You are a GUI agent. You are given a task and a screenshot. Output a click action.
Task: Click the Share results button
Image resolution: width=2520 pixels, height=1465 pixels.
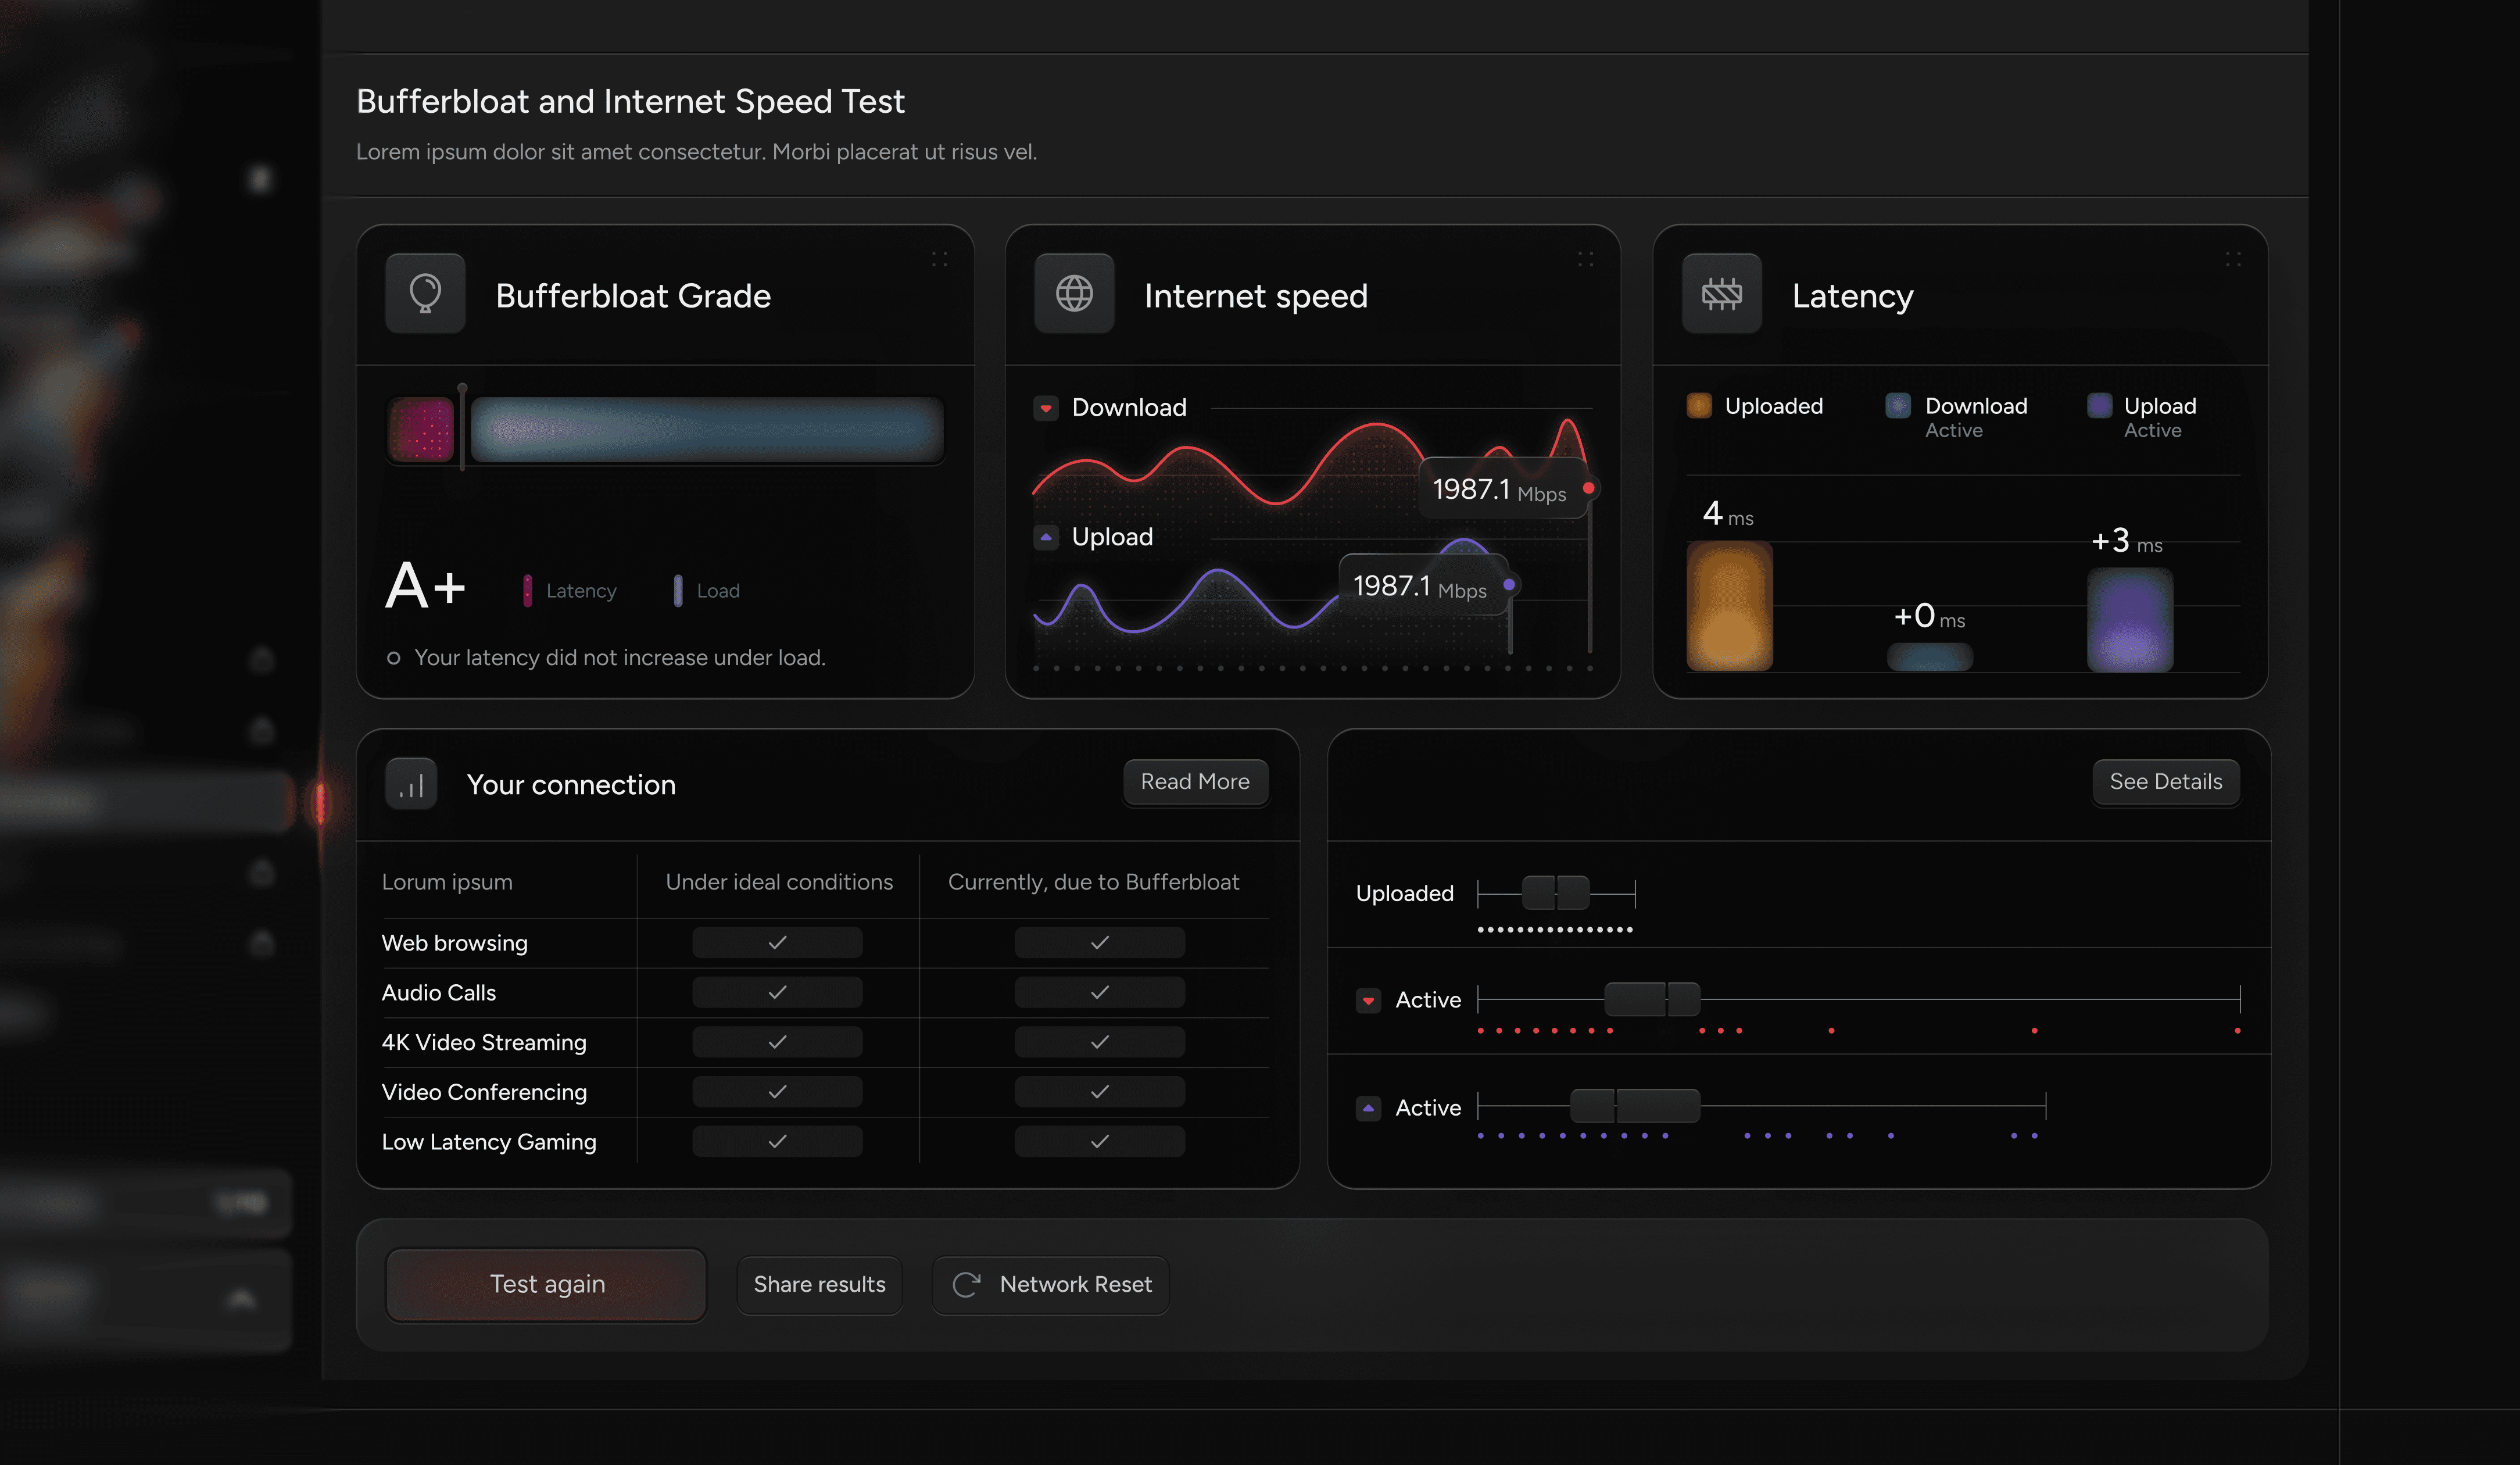[x=819, y=1285]
